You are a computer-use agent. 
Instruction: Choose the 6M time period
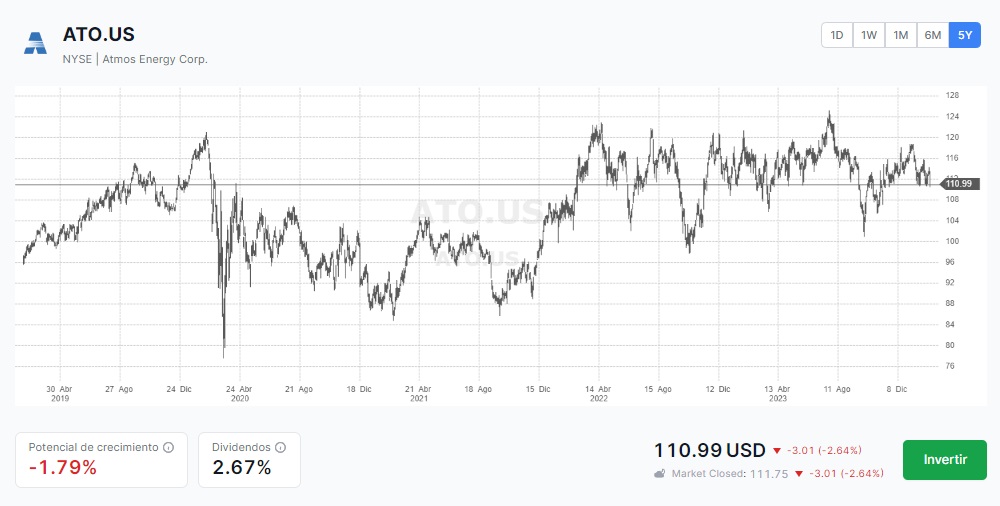(x=933, y=35)
